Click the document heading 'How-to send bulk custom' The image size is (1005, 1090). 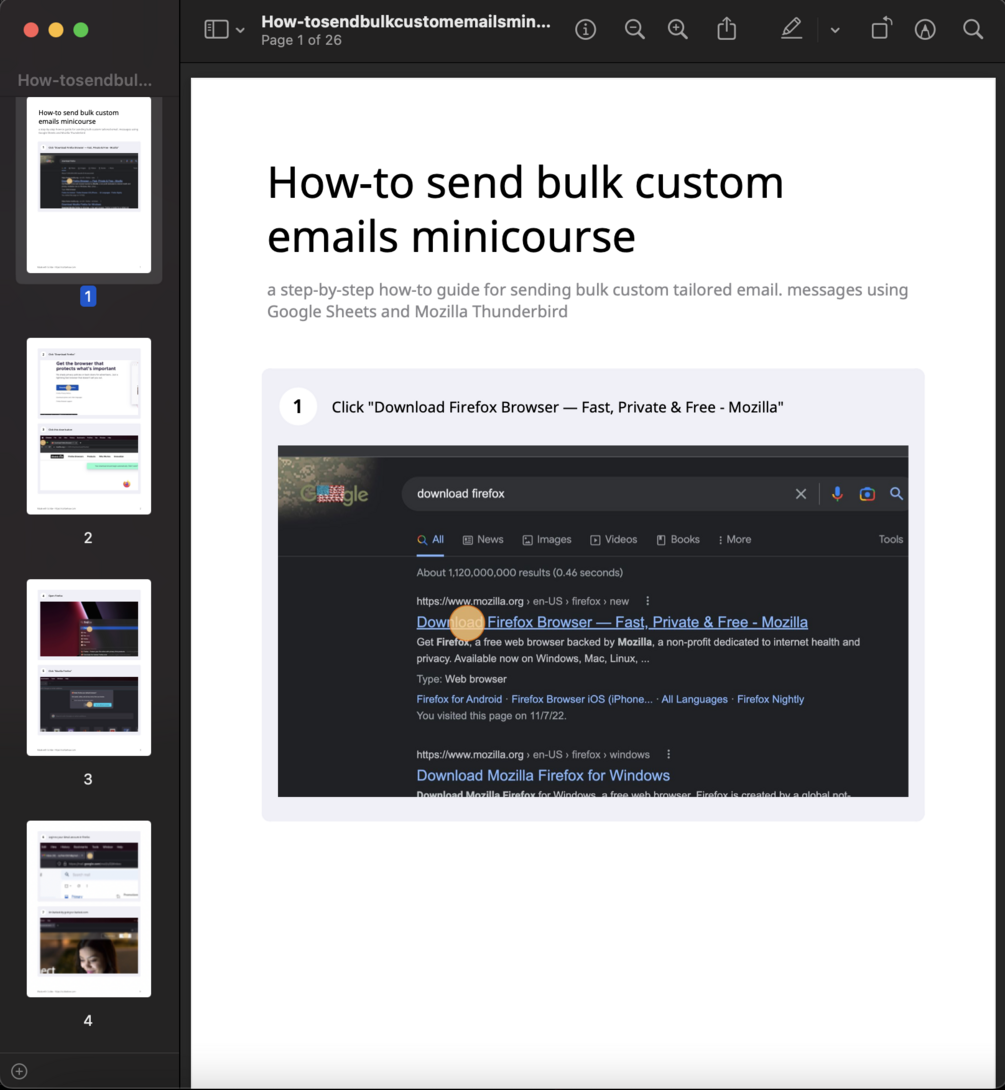pos(525,183)
